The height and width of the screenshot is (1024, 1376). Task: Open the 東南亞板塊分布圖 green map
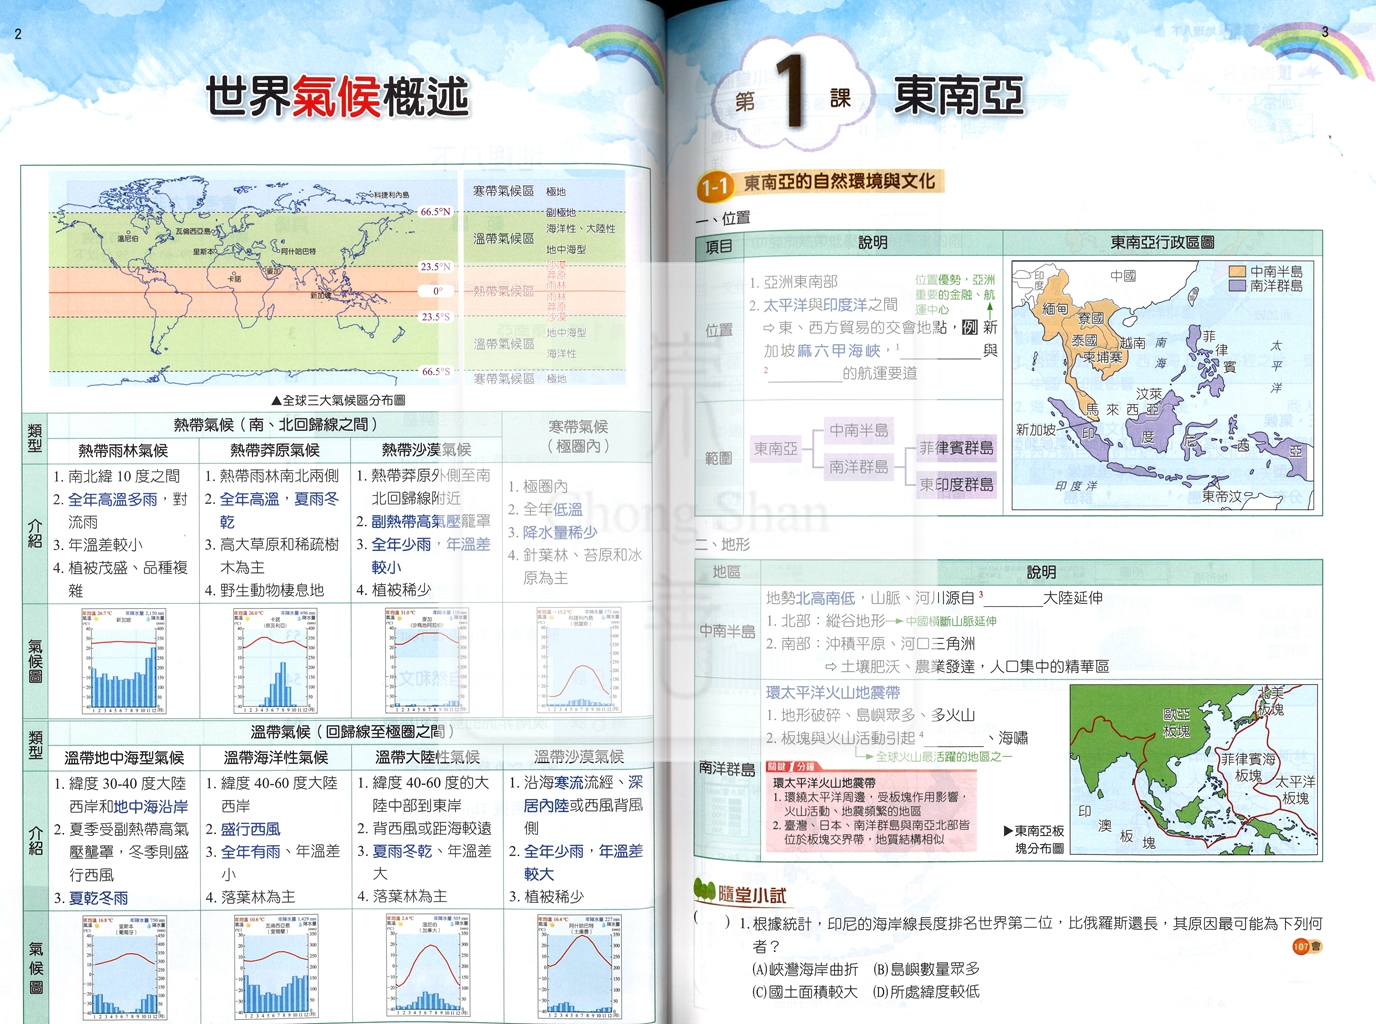(x=1193, y=770)
